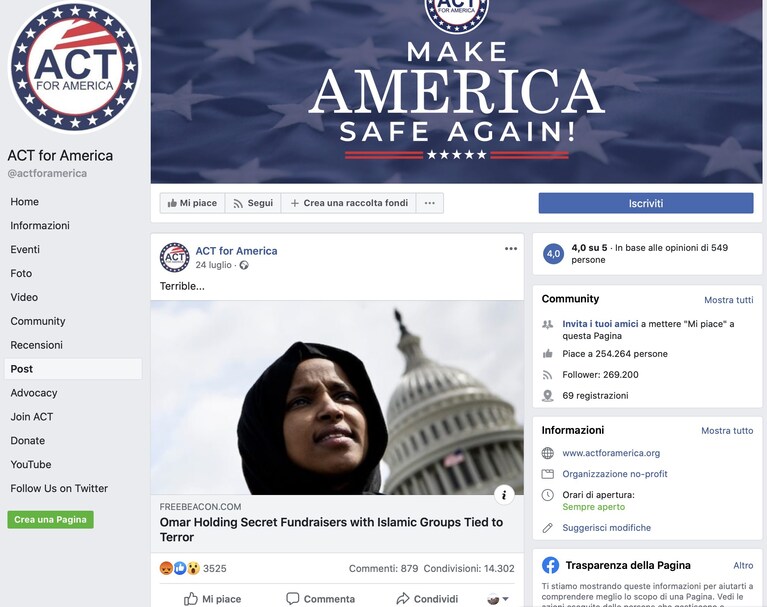The image size is (767, 607).
Task: Click the location pin icon by registrazioni
Action: point(547,396)
